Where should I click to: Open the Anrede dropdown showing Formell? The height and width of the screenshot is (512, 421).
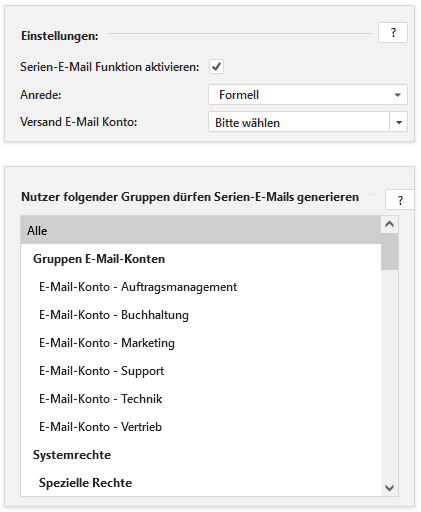308,95
